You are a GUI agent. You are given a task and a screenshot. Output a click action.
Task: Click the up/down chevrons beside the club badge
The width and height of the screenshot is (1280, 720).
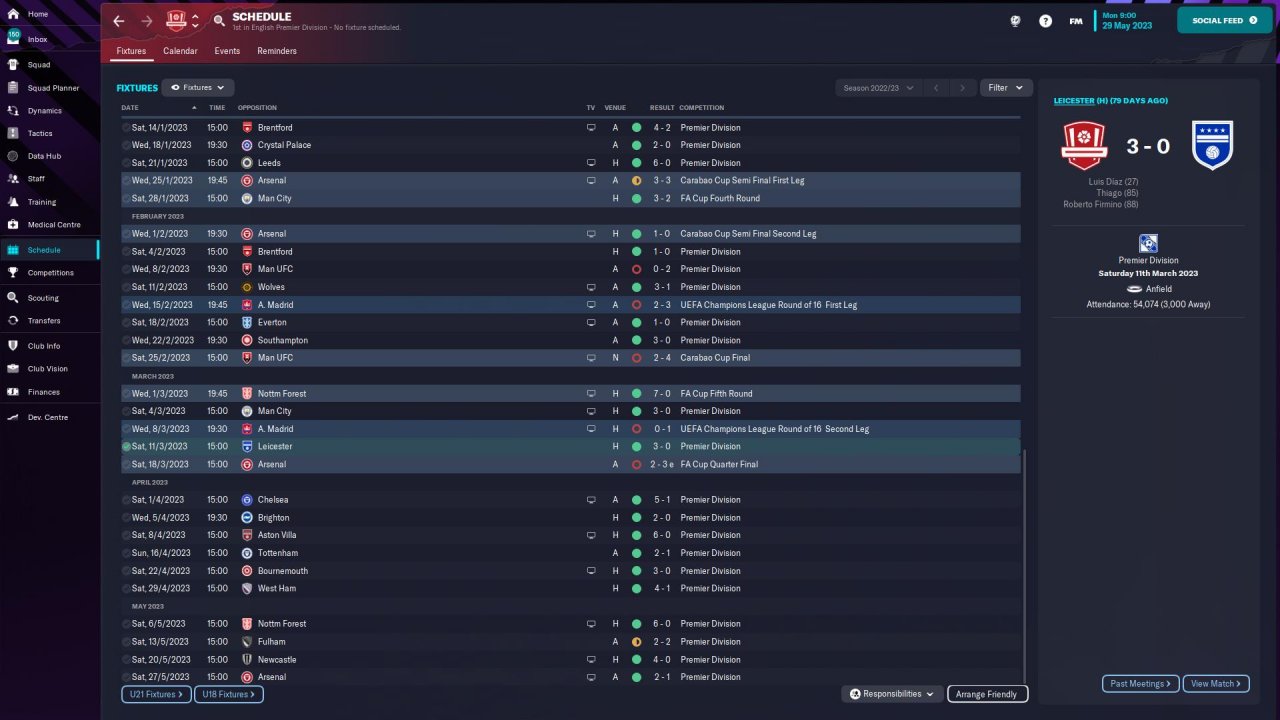(x=195, y=21)
